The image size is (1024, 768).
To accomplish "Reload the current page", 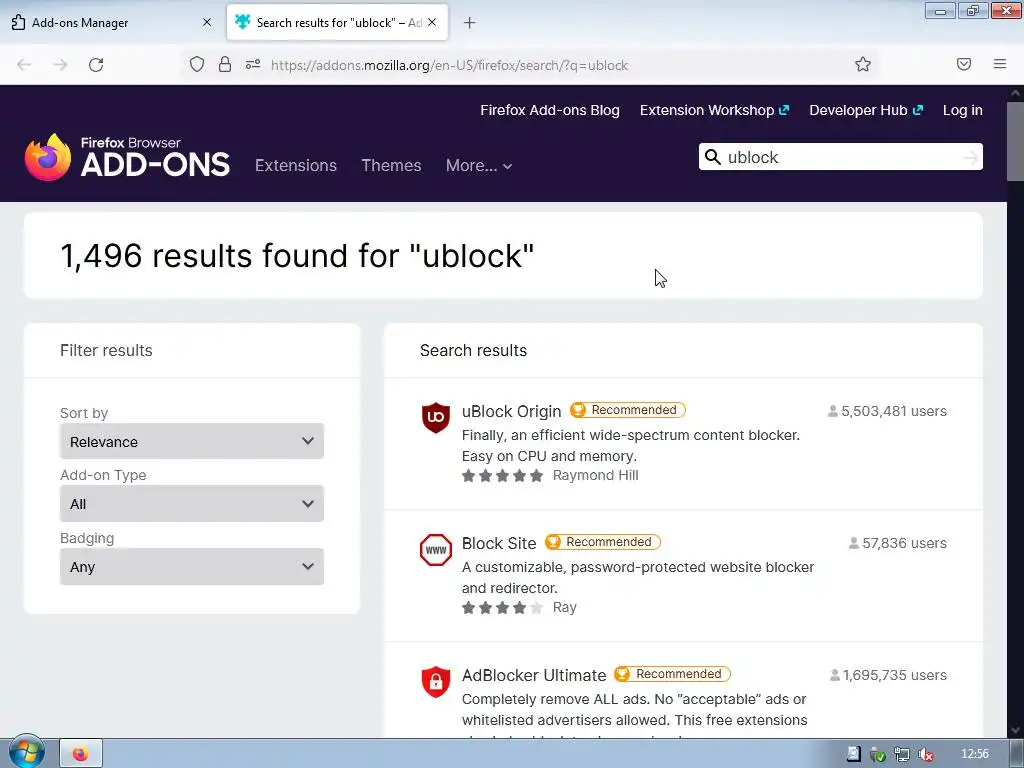I will point(96,65).
